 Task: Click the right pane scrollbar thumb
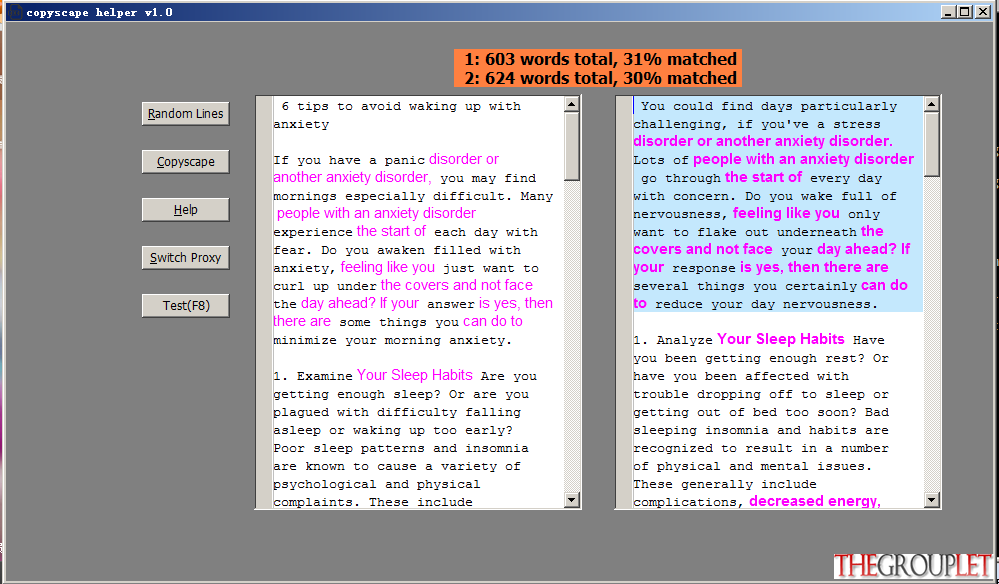point(931,144)
